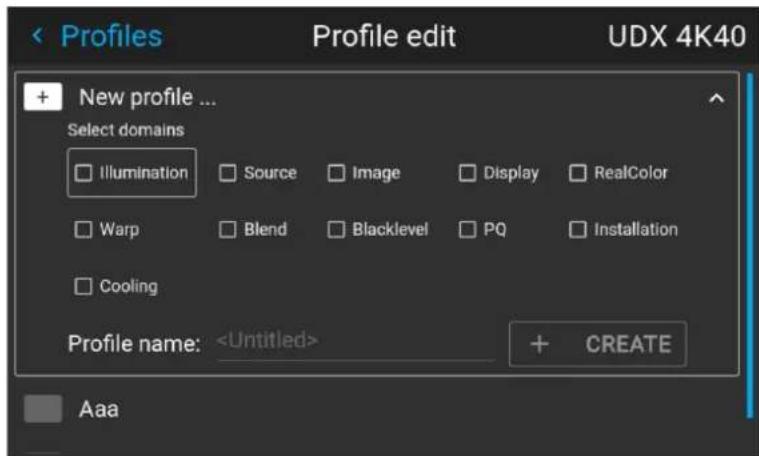Go back to Profiles
The width and height of the screenshot is (759, 456).
[x=97, y=36]
